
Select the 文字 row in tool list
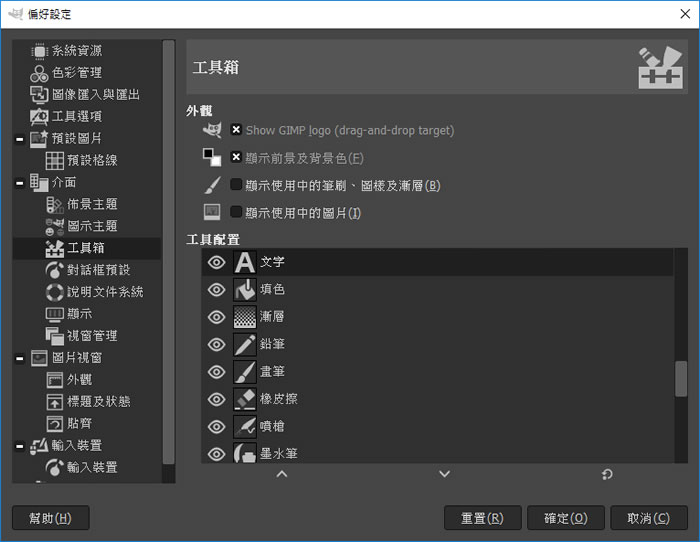pyautogui.click(x=438, y=262)
